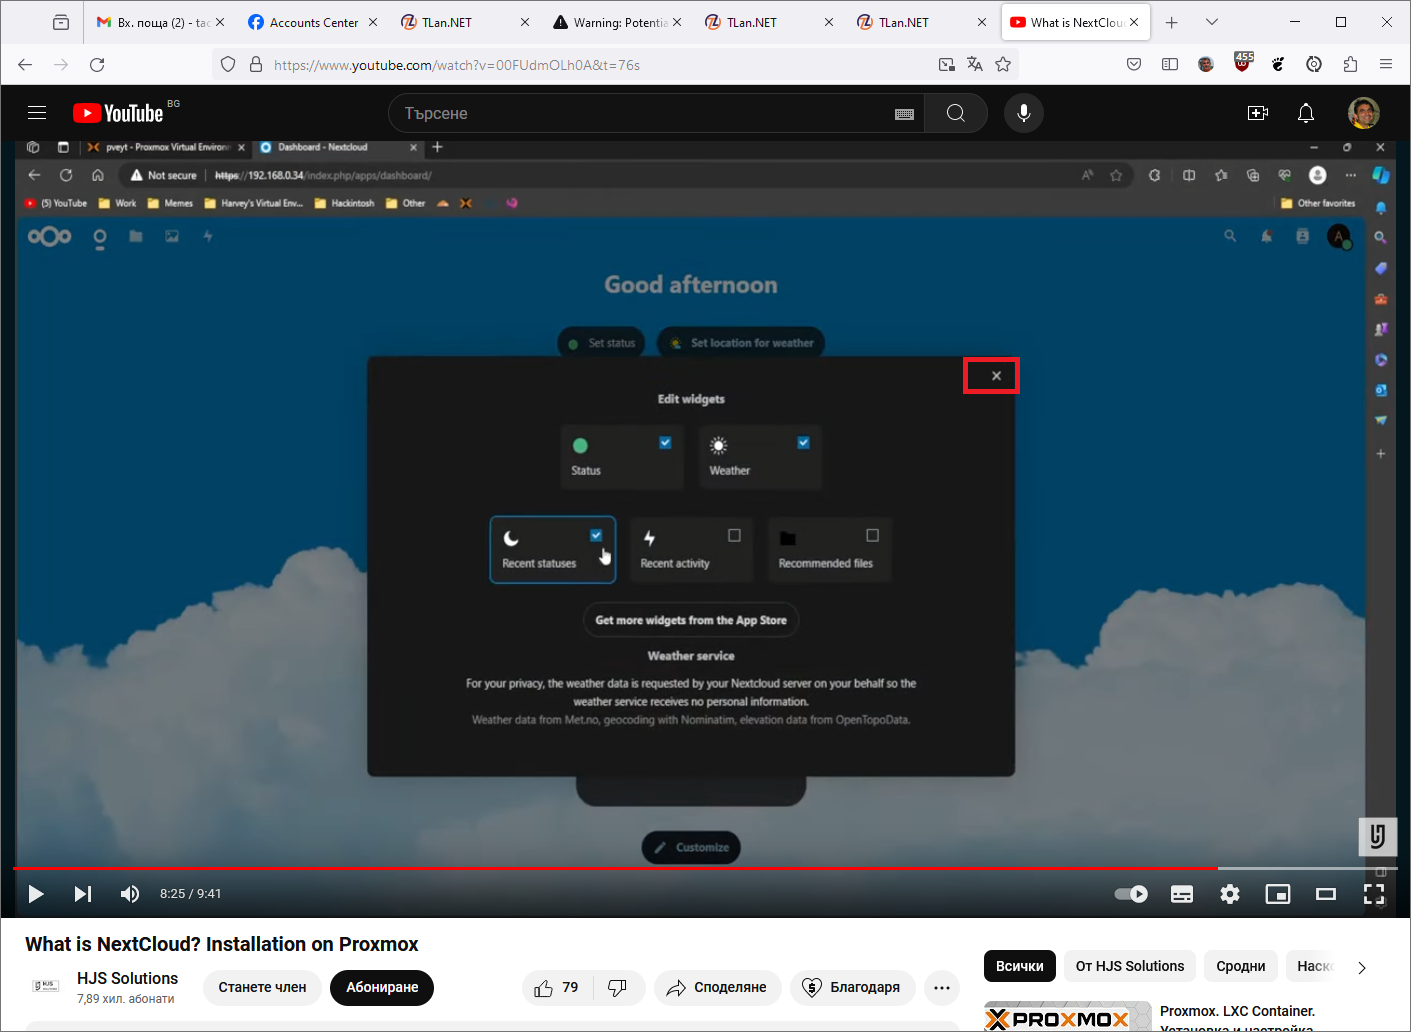The height and width of the screenshot is (1032, 1411).
Task: Open a new browser tab
Action: pyautogui.click(x=1172, y=22)
